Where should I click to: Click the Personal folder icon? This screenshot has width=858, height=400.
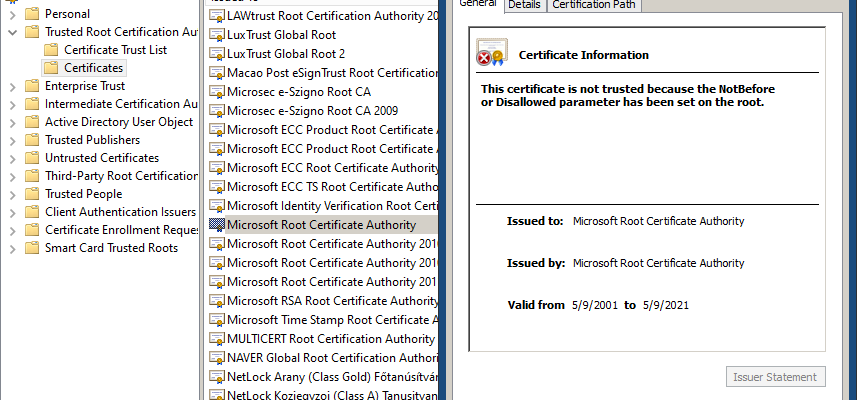pos(33,14)
